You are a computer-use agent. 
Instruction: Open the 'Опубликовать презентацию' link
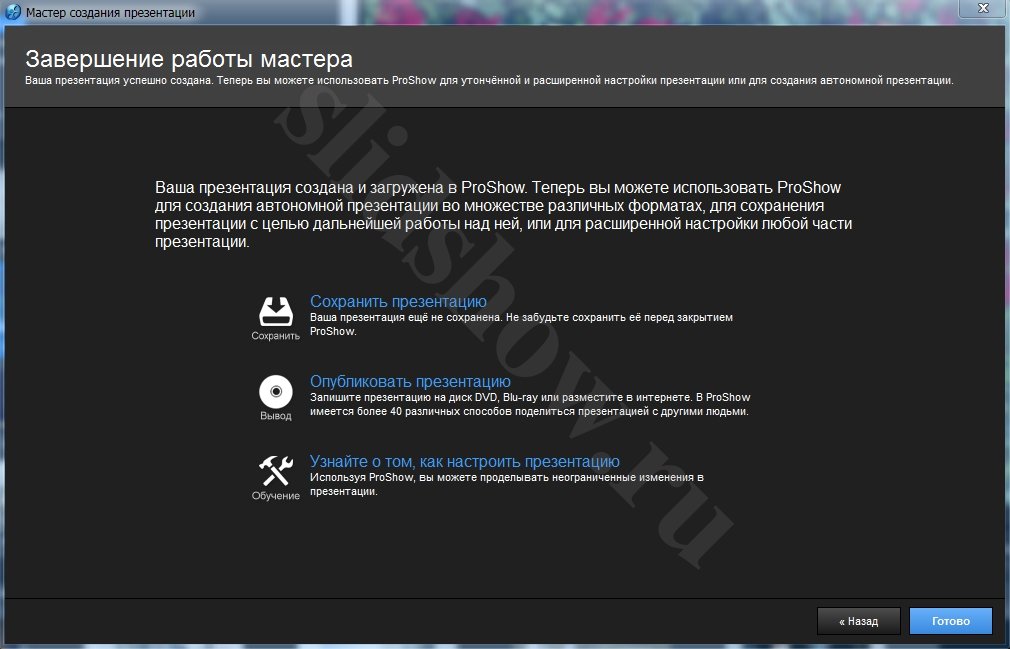(x=410, y=381)
